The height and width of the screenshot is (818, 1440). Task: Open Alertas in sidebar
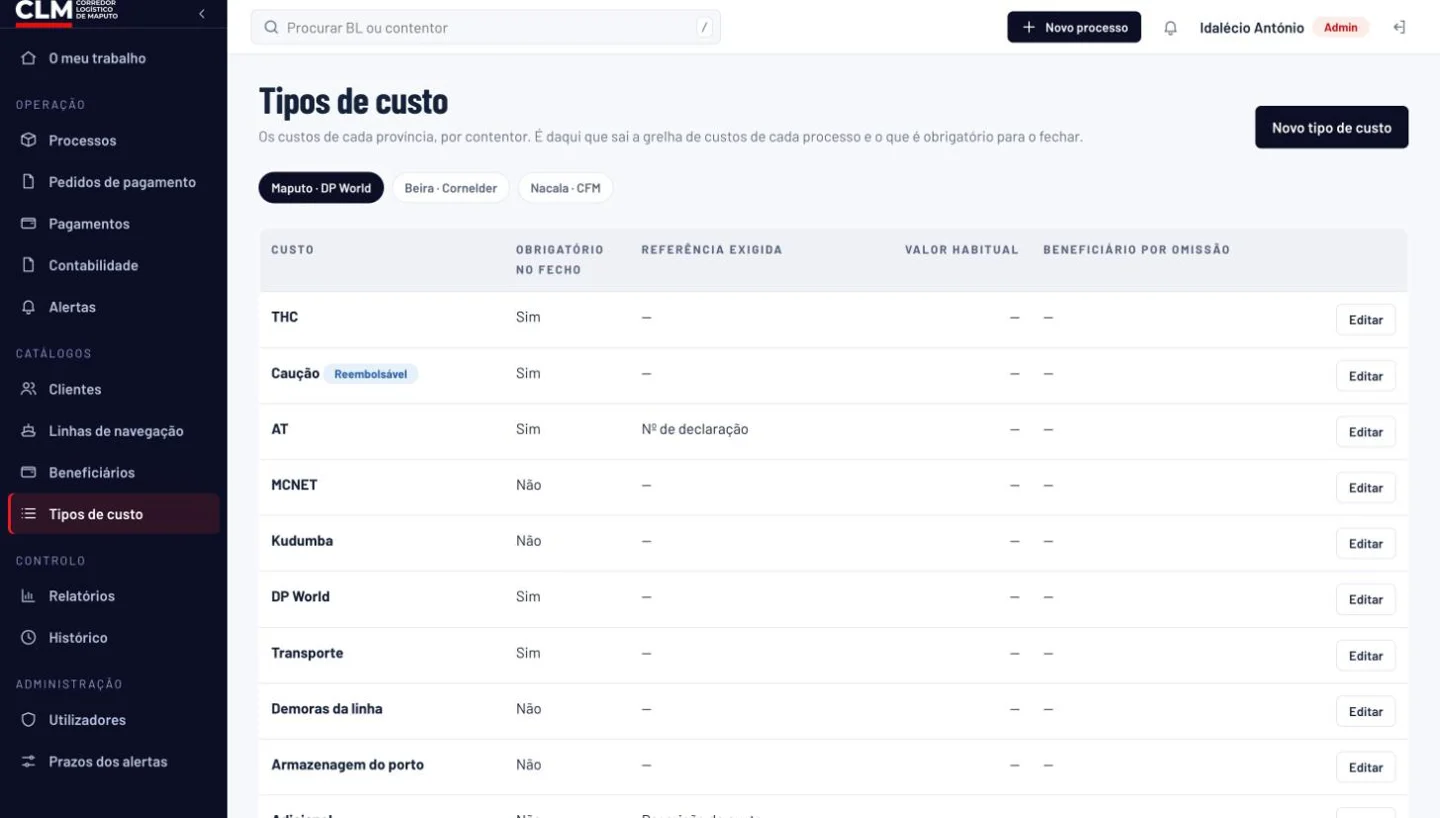113,307
